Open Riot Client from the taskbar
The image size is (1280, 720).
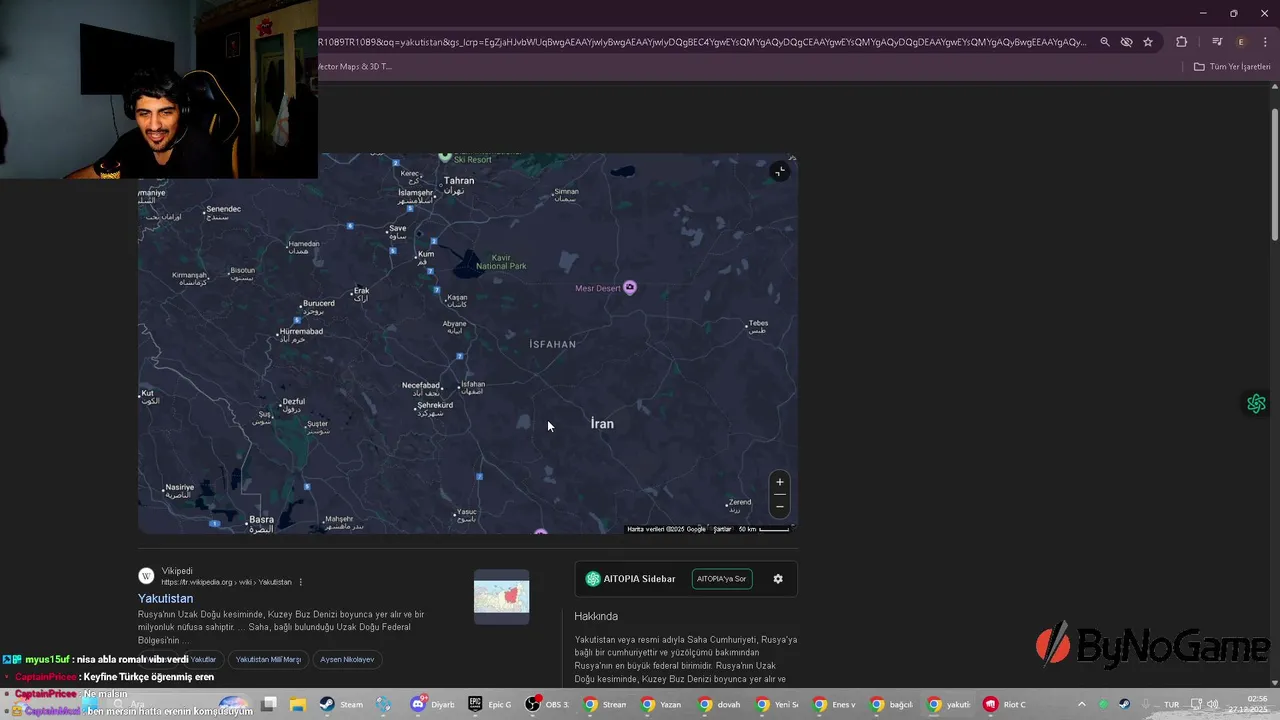click(x=1005, y=704)
